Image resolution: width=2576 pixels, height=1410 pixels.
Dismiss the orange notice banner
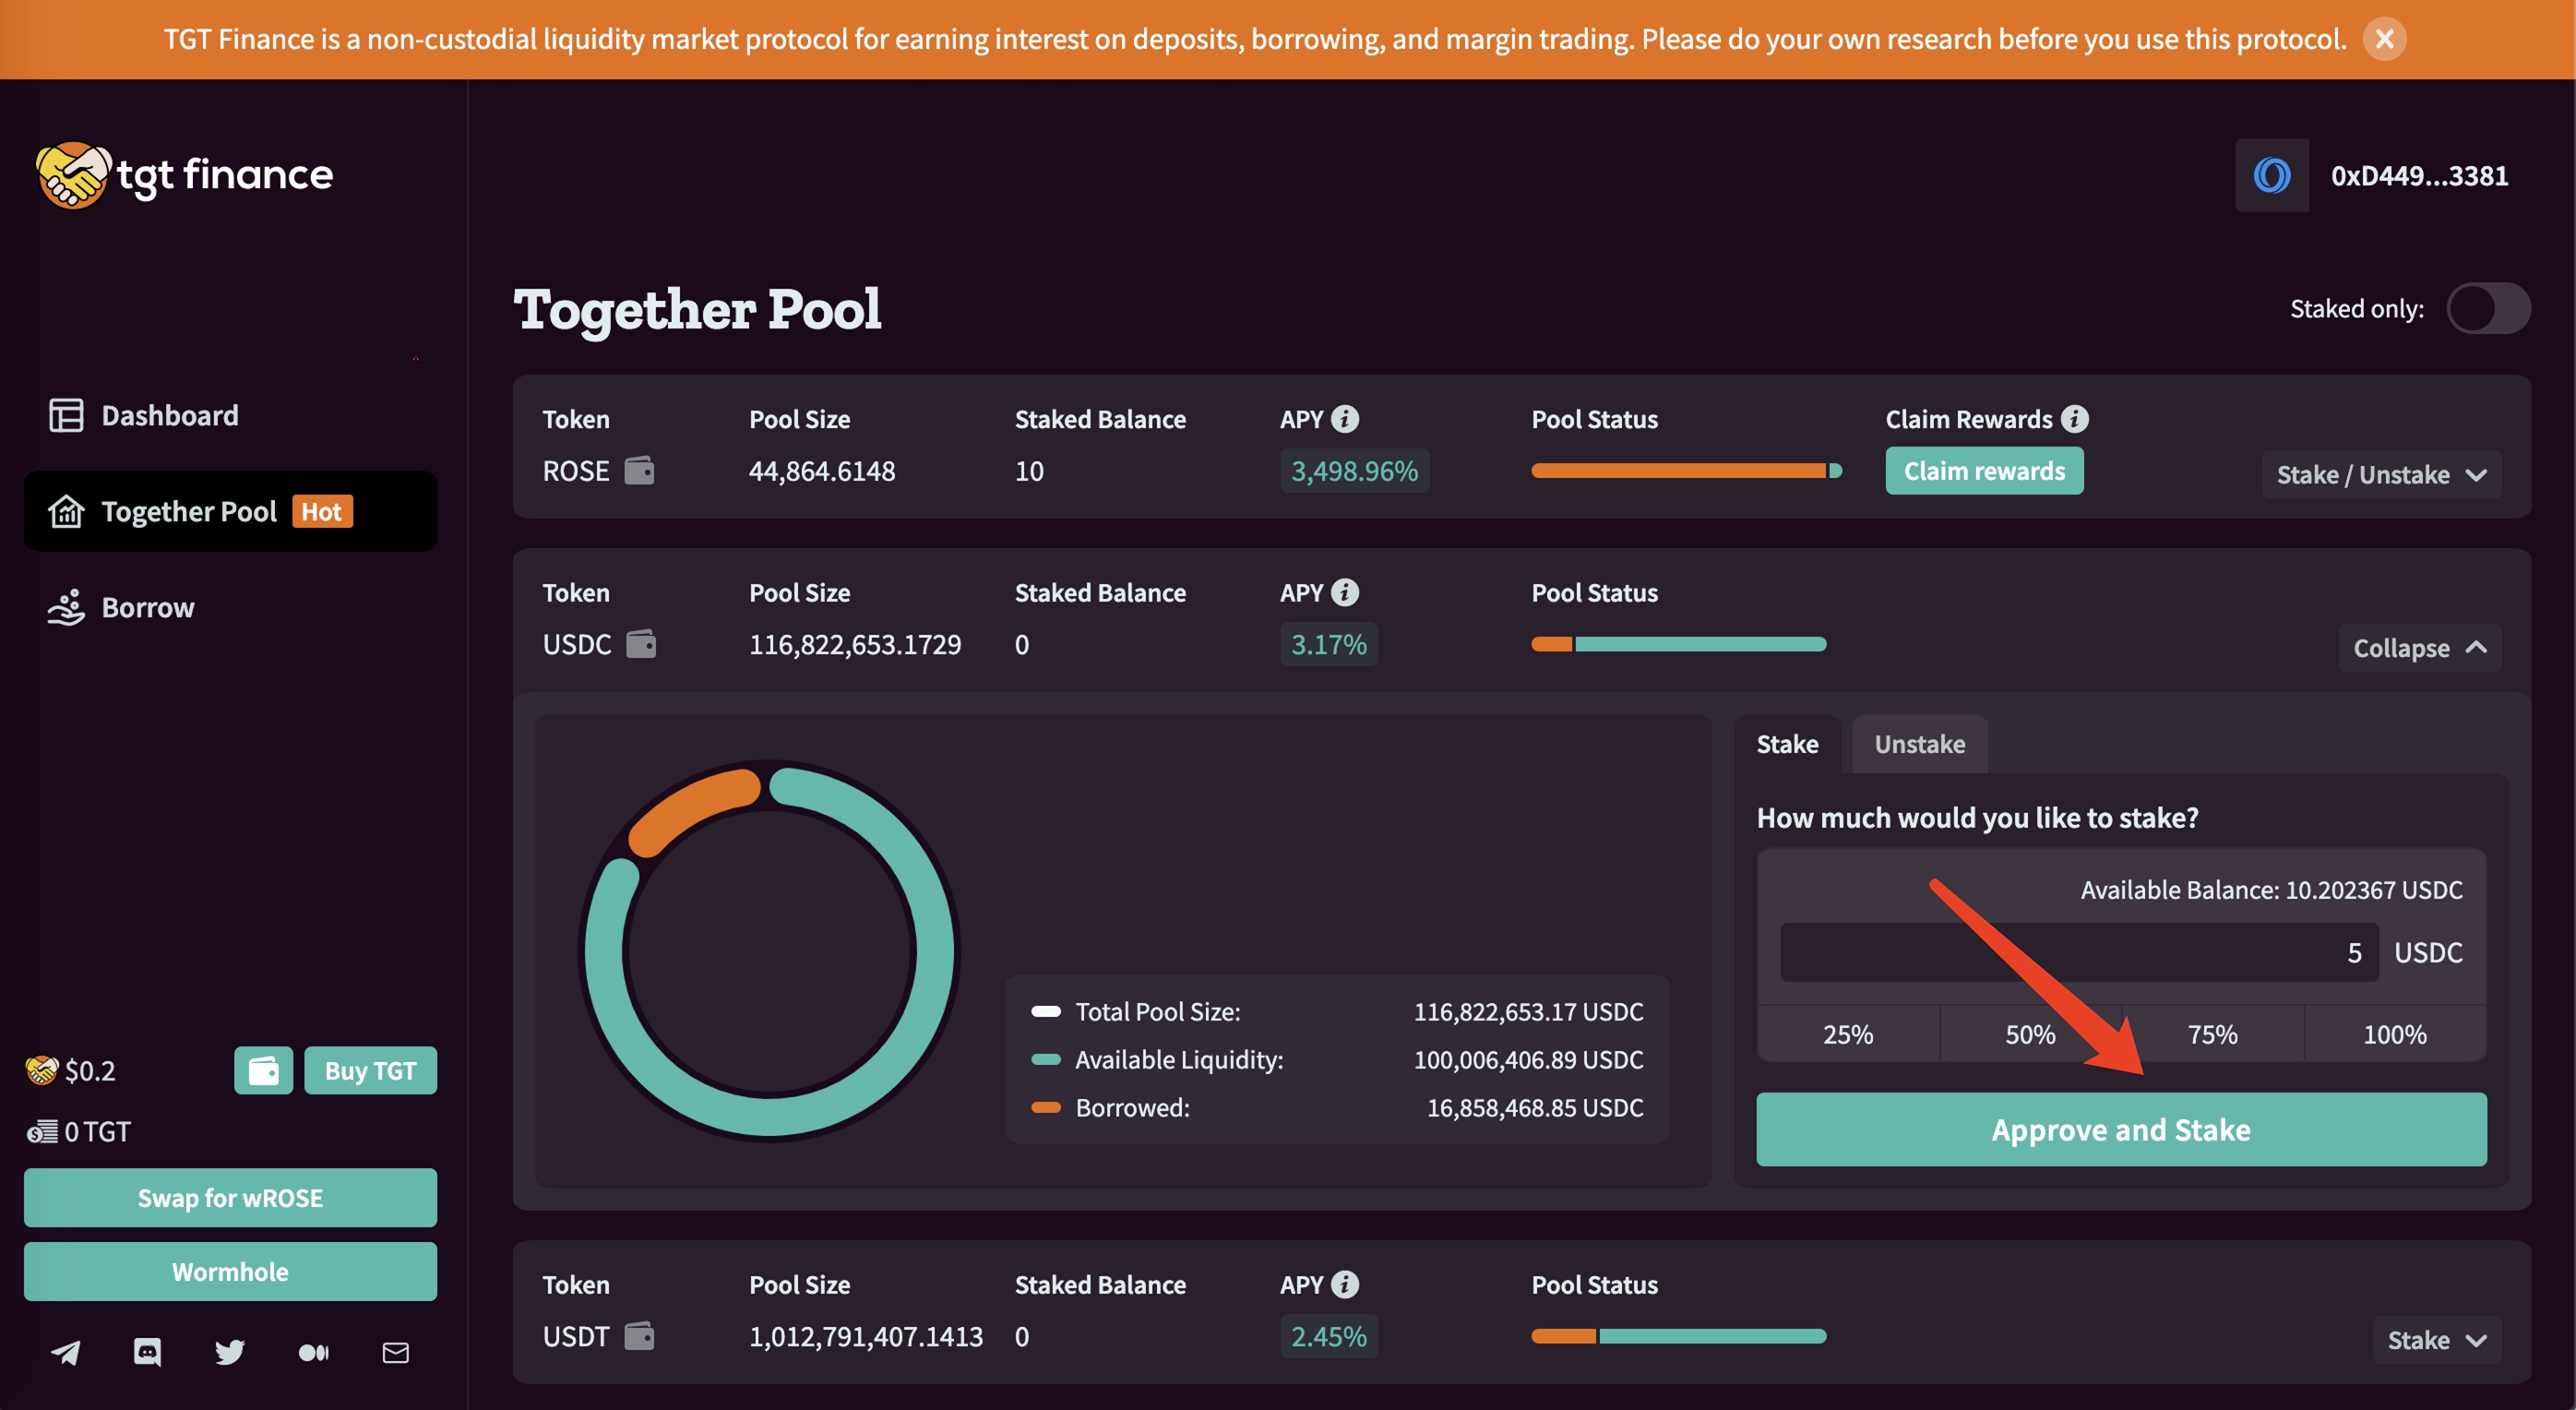coord(2384,39)
